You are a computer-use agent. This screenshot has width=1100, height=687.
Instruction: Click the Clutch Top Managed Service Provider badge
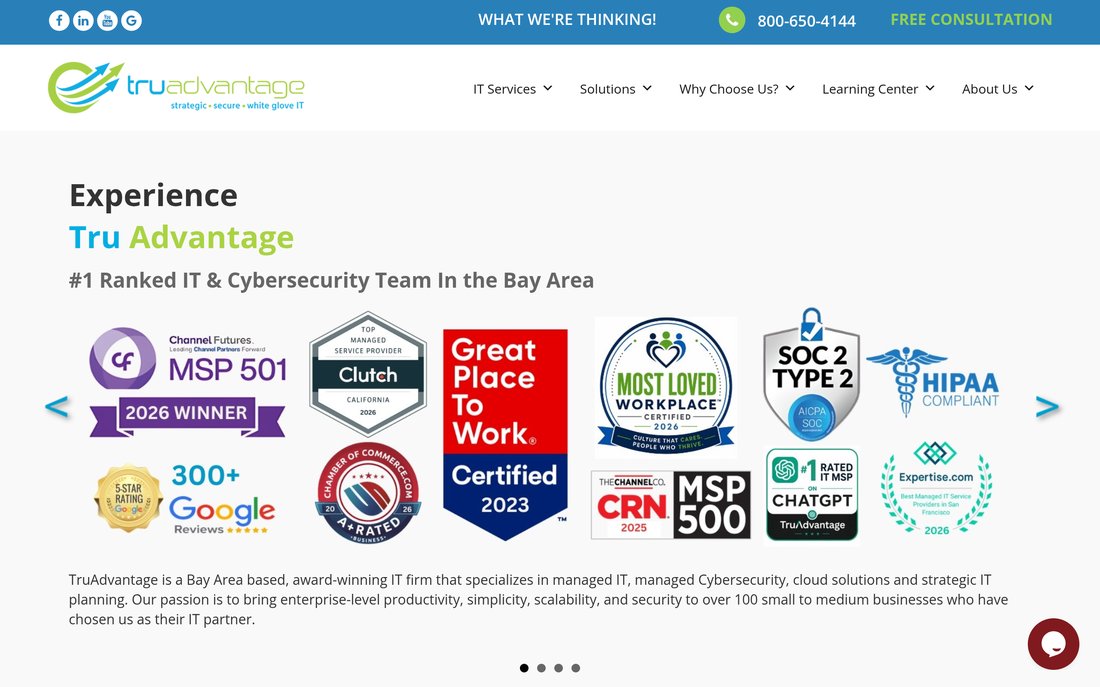[368, 374]
